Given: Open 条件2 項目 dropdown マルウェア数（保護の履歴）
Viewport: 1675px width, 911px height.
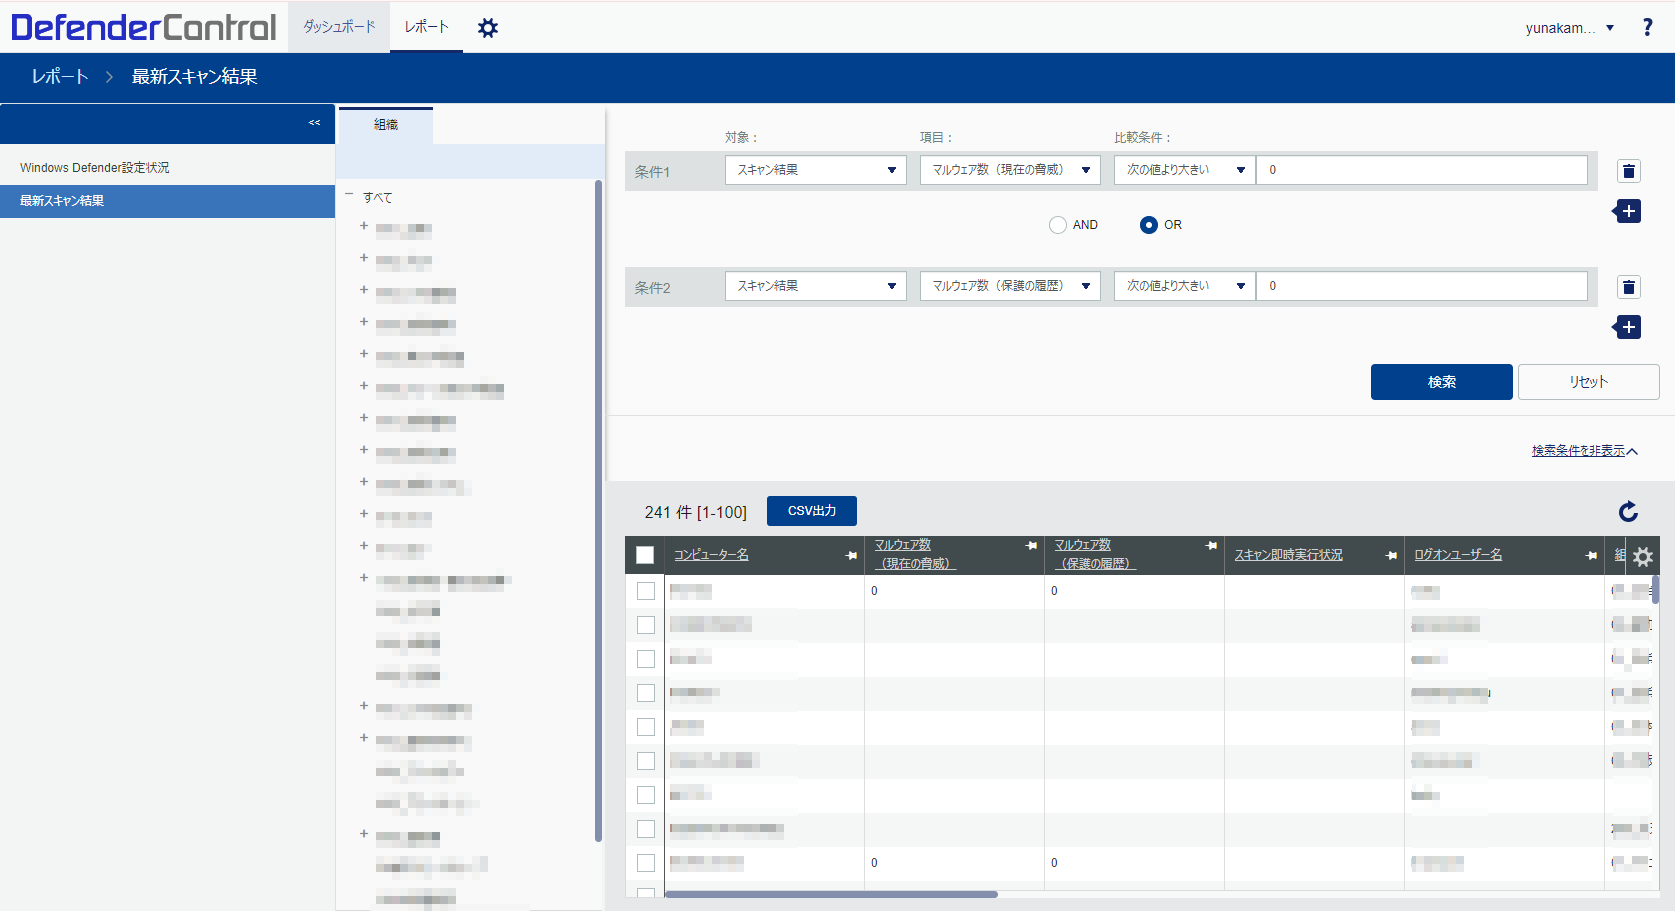Looking at the screenshot, I should 1010,286.
